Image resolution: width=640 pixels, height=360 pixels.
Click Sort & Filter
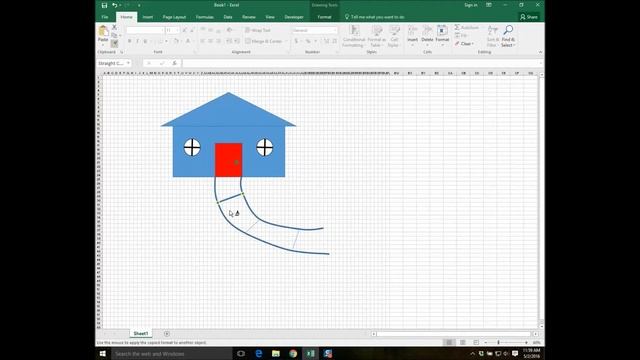pyautogui.click(x=493, y=36)
